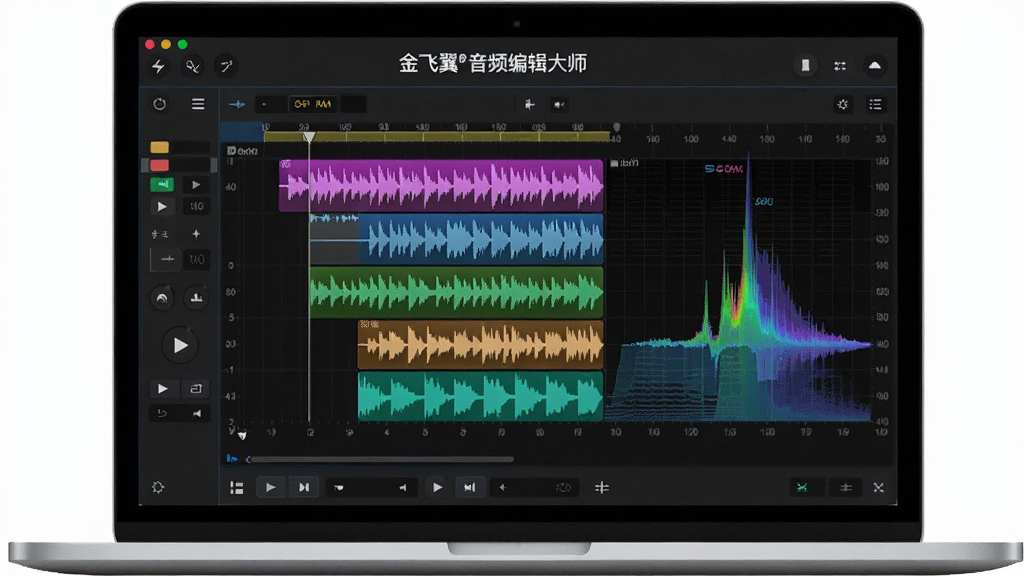Open the gear settings icon above spectrum
Viewport: 1024px width, 576px height.
(842, 104)
